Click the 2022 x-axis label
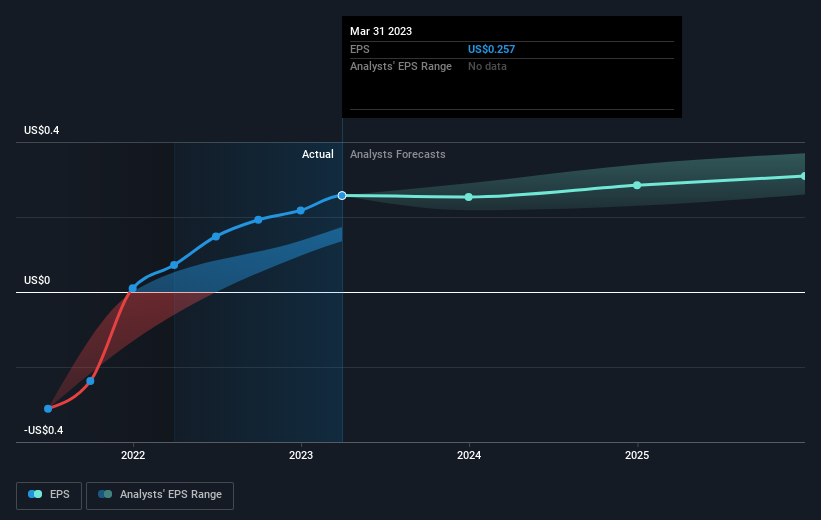This screenshot has height=520, width=821. 133,455
